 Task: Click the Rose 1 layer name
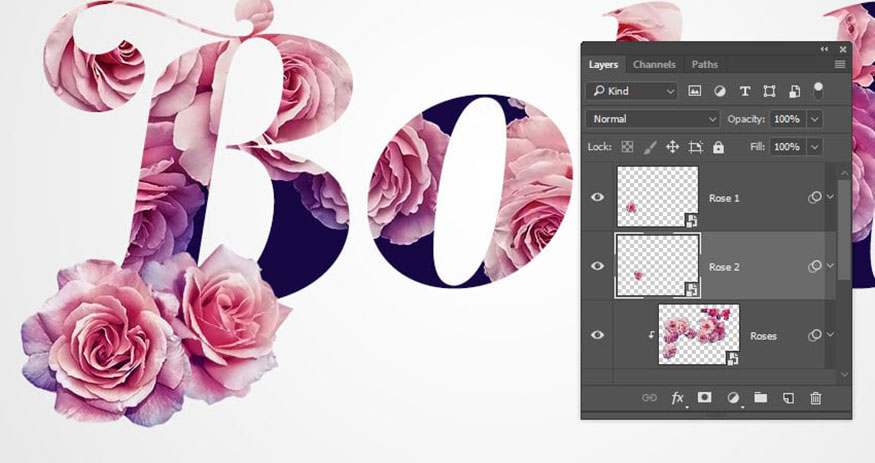(x=724, y=198)
